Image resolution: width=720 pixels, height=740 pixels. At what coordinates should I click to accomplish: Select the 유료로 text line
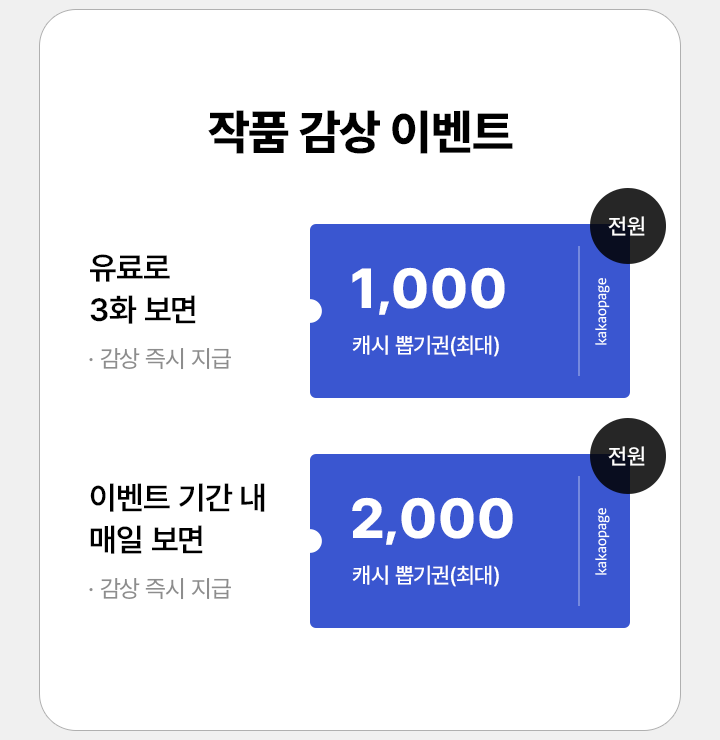[x=130, y=267]
